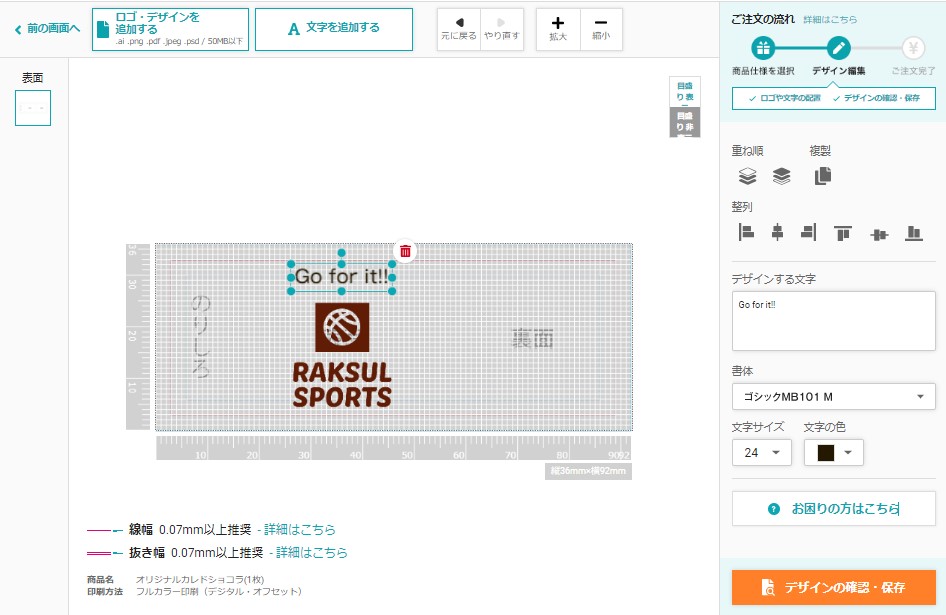Select the Go for it!! text object

click(341, 277)
